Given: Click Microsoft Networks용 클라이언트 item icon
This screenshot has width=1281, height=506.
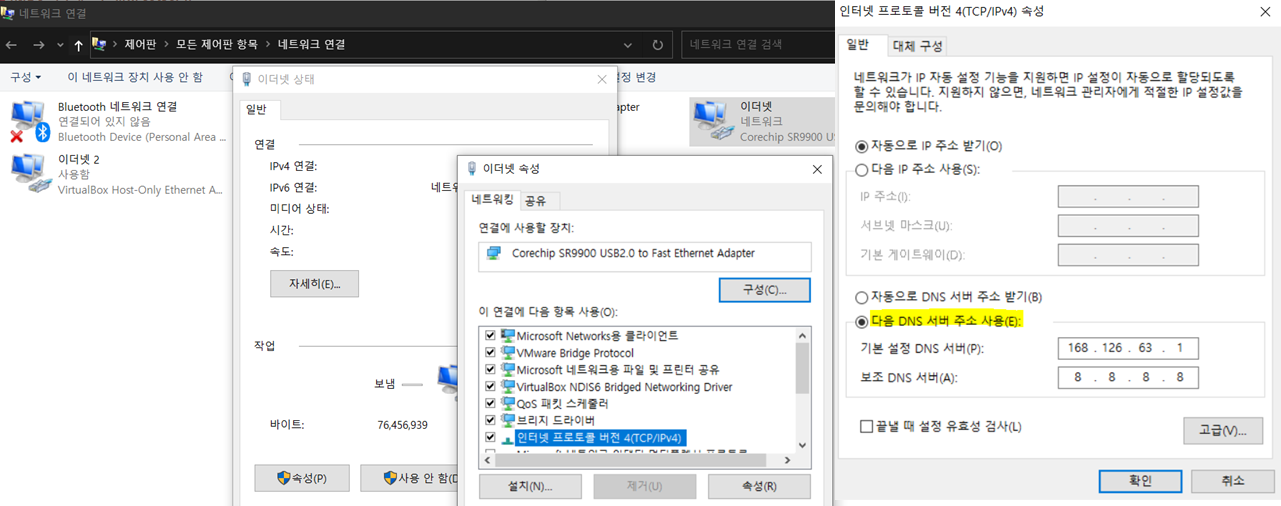Looking at the screenshot, I should coord(507,336).
